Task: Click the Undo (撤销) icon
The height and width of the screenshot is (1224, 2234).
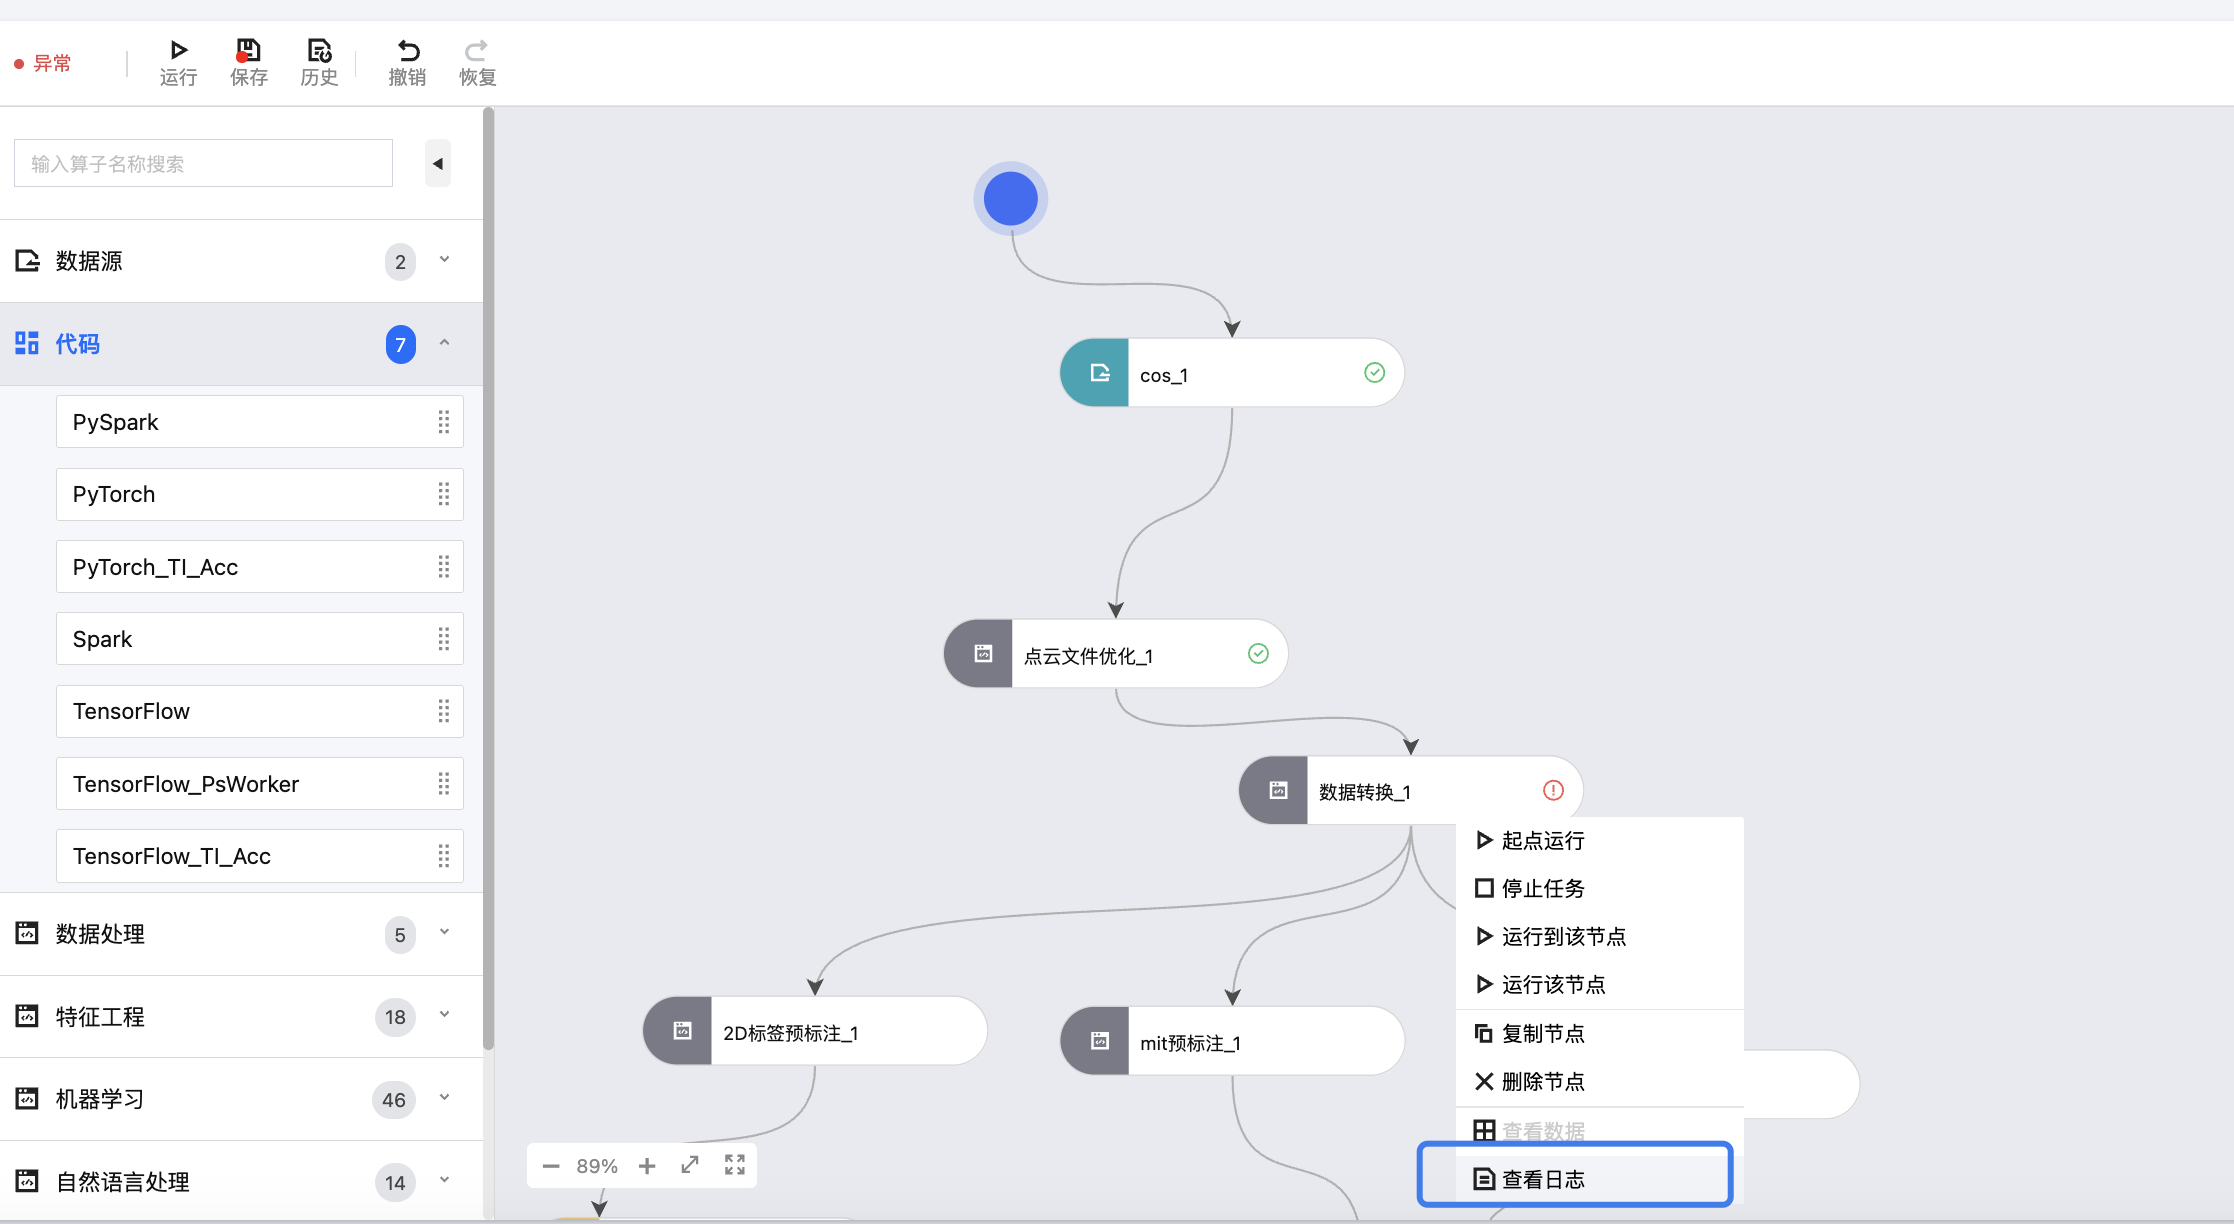Action: point(407,51)
